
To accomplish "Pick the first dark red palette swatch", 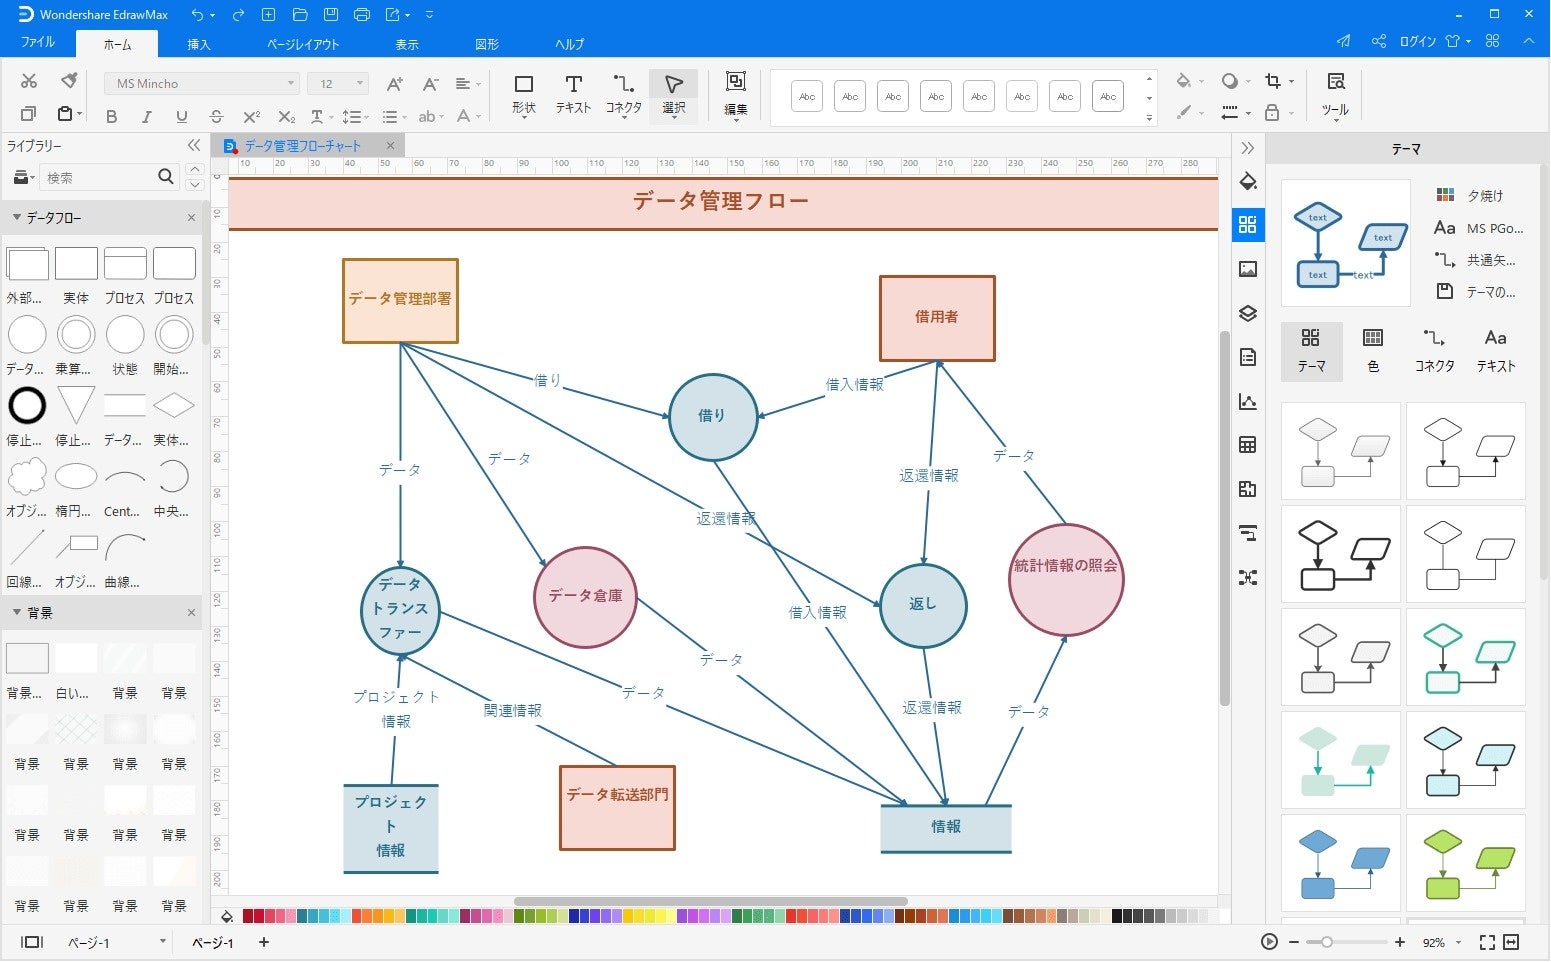I will pos(248,916).
